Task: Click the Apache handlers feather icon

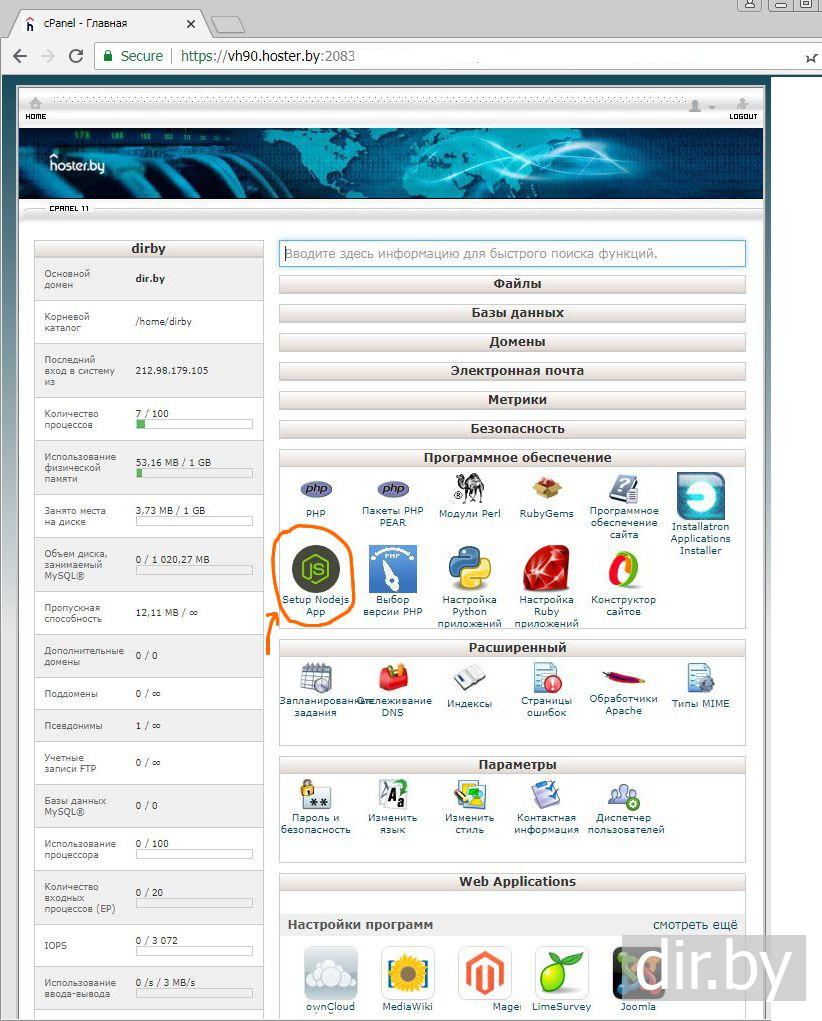Action: 623,678
